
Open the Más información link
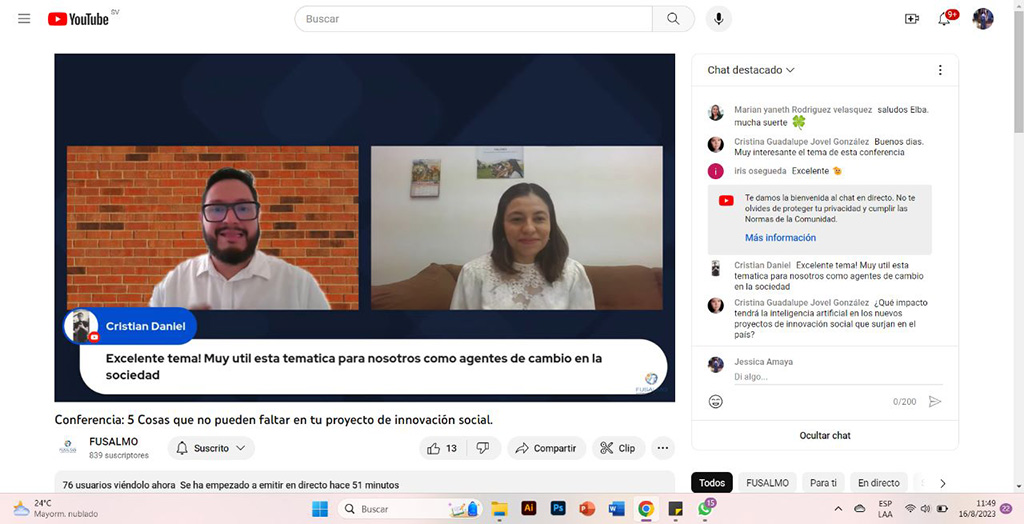coord(780,238)
